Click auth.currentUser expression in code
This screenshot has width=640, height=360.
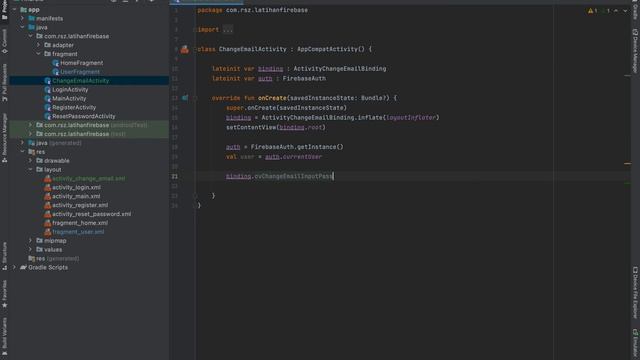click(x=293, y=157)
